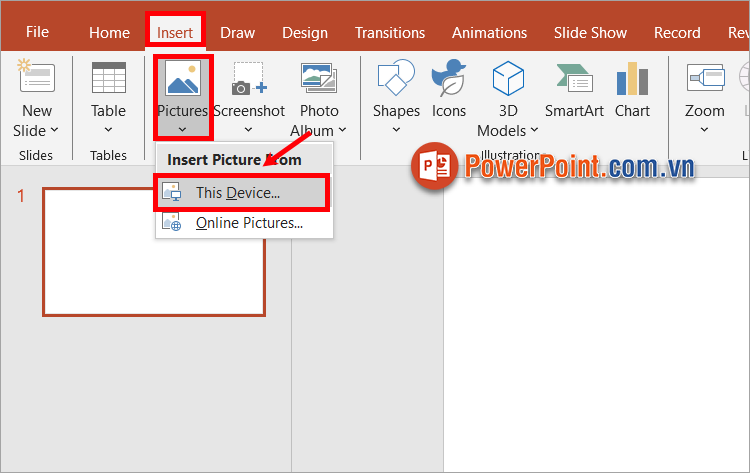The image size is (750, 473).
Task: Click the Chart label
Action: (x=632, y=111)
